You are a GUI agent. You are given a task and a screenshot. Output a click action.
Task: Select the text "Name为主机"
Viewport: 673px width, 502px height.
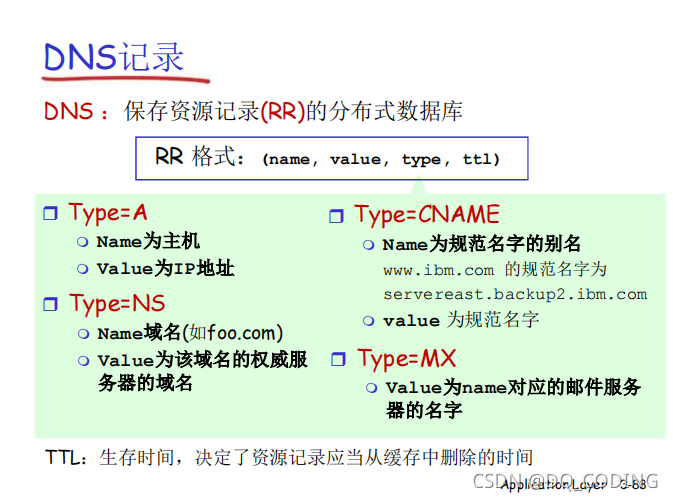click(x=148, y=241)
